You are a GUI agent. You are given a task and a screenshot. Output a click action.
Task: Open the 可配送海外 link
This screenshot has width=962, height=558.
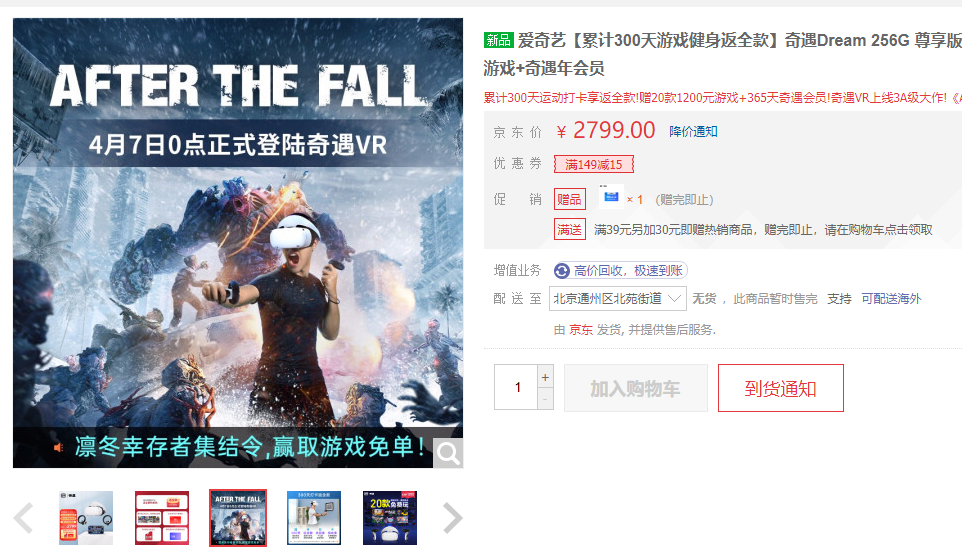click(x=891, y=299)
